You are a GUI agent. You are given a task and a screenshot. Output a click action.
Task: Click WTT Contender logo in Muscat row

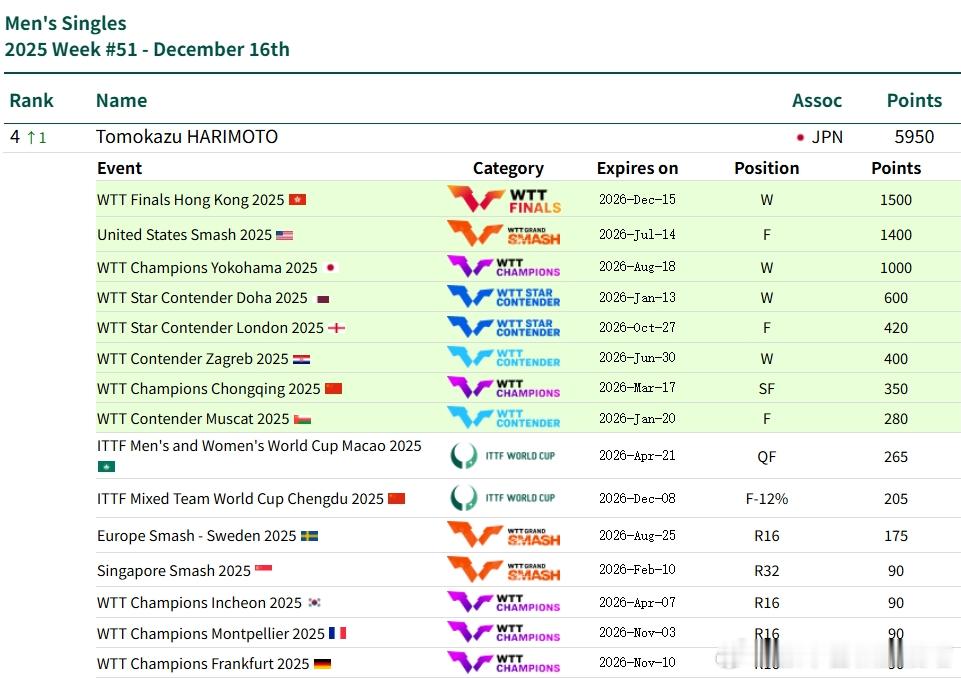[504, 418]
